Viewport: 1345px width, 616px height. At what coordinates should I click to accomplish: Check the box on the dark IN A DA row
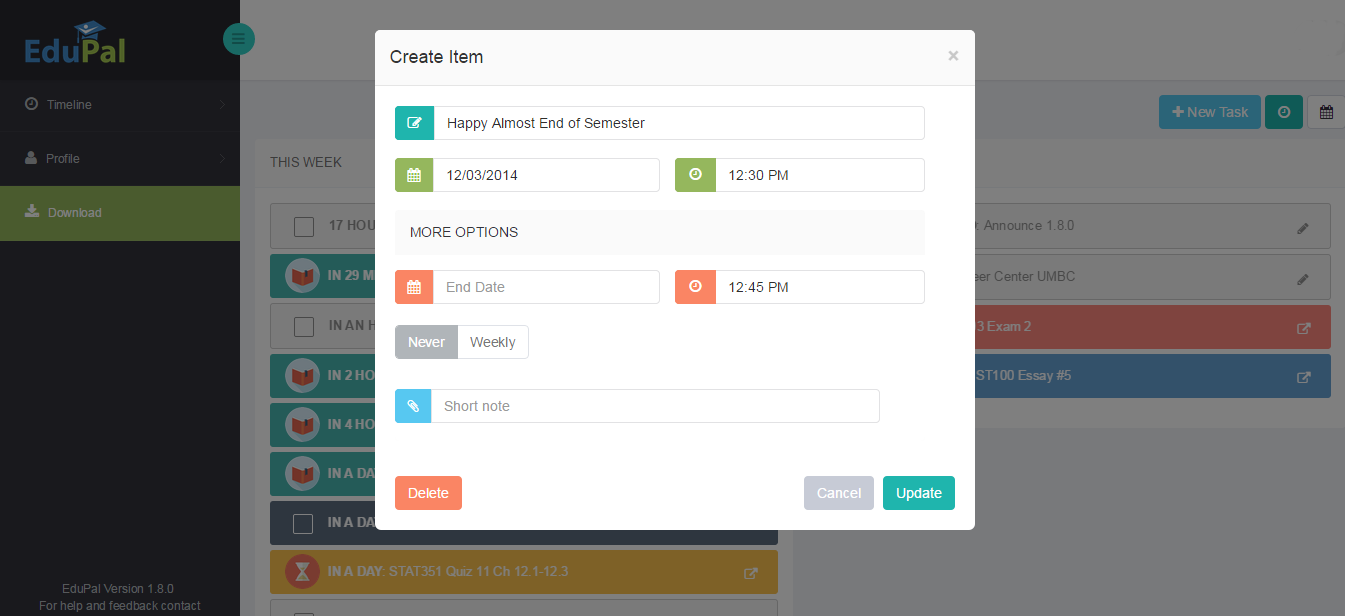303,523
